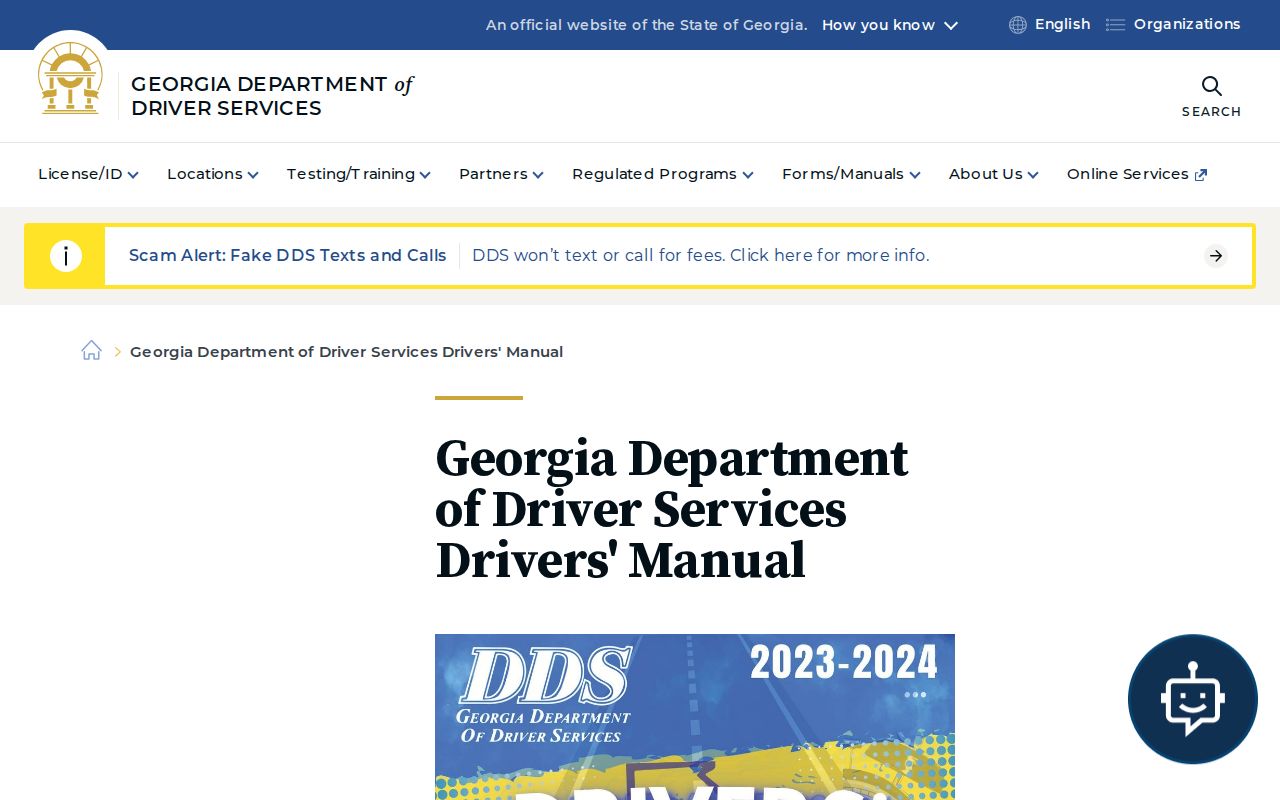The image size is (1280, 800).
Task: Click Scam Alert: Fake DDS Texts link
Action: pyautogui.click(x=288, y=256)
